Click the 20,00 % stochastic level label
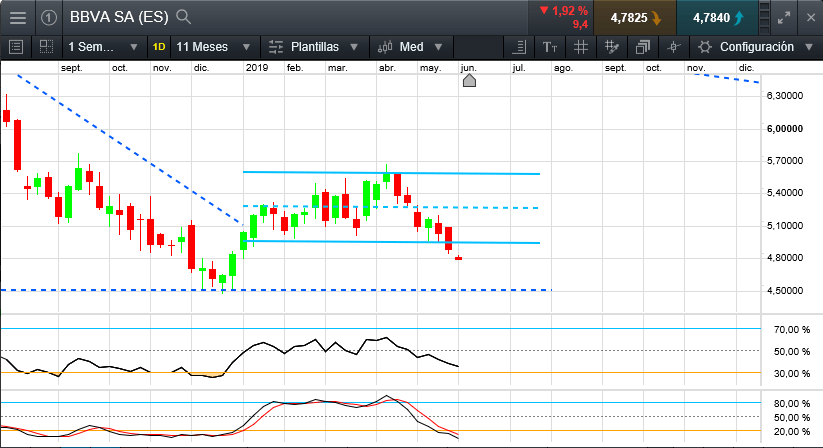 (792, 432)
